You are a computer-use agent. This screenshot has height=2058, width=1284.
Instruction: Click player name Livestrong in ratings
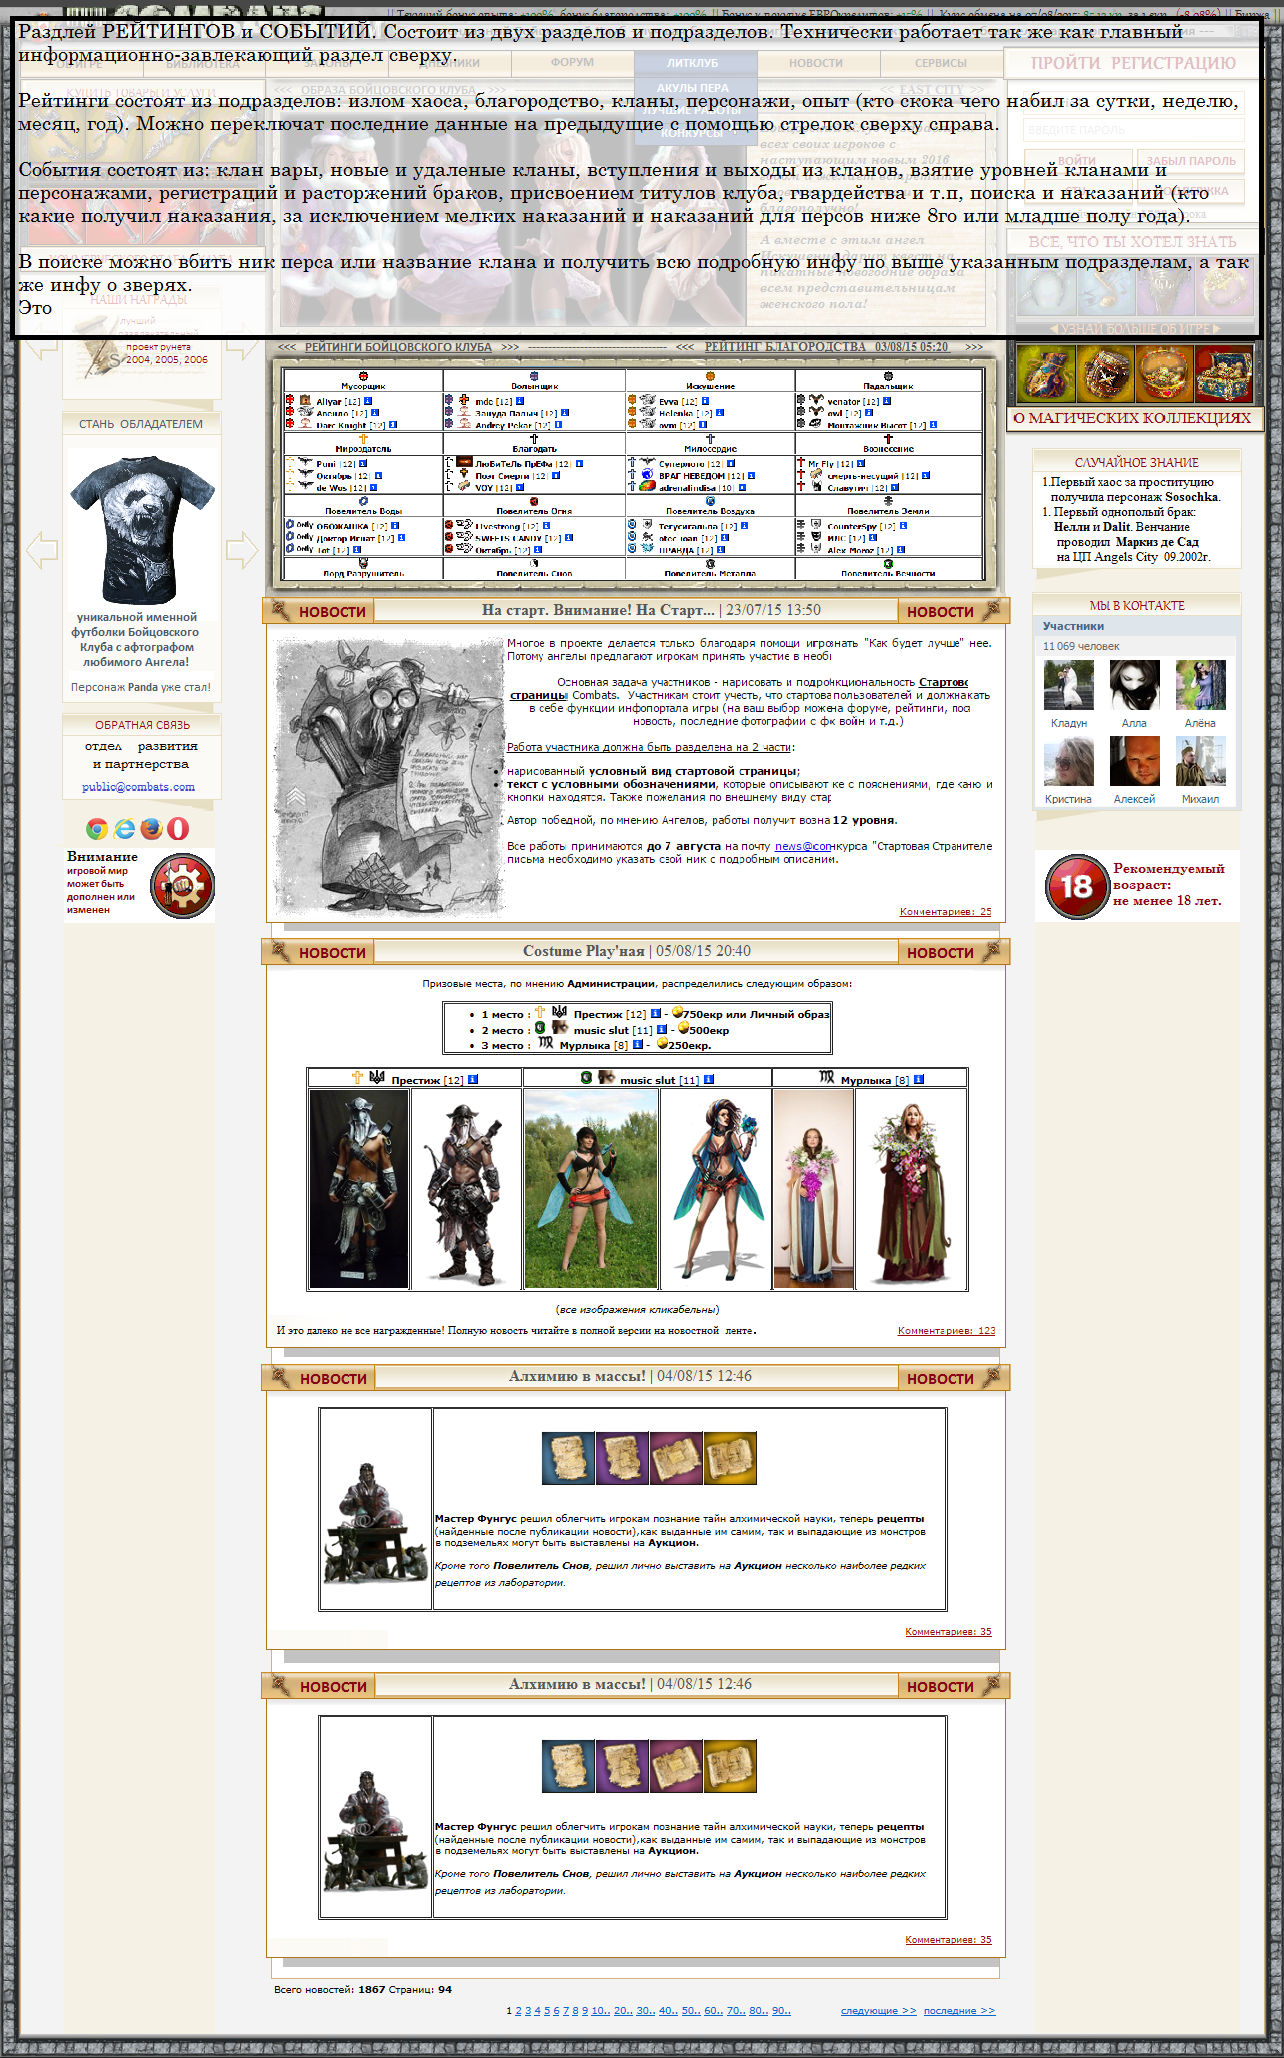pos(498,526)
